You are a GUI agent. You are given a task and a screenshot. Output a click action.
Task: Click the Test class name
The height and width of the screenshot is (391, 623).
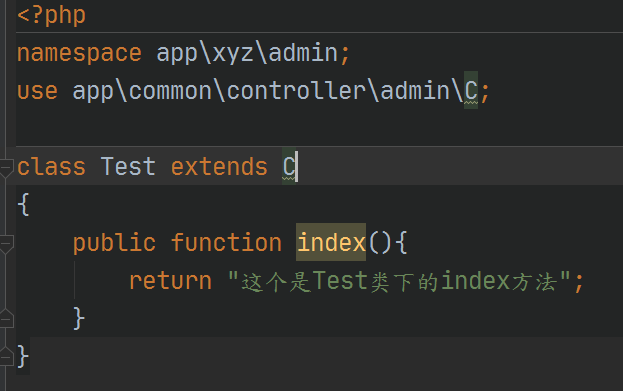tap(128, 166)
